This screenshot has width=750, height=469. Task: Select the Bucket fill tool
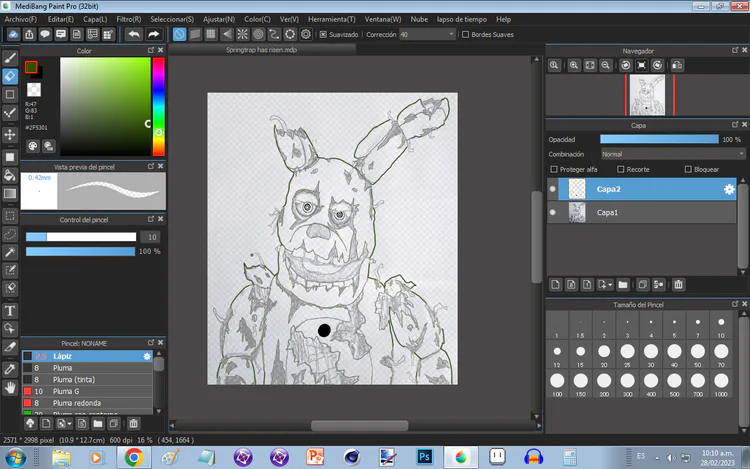coord(10,175)
